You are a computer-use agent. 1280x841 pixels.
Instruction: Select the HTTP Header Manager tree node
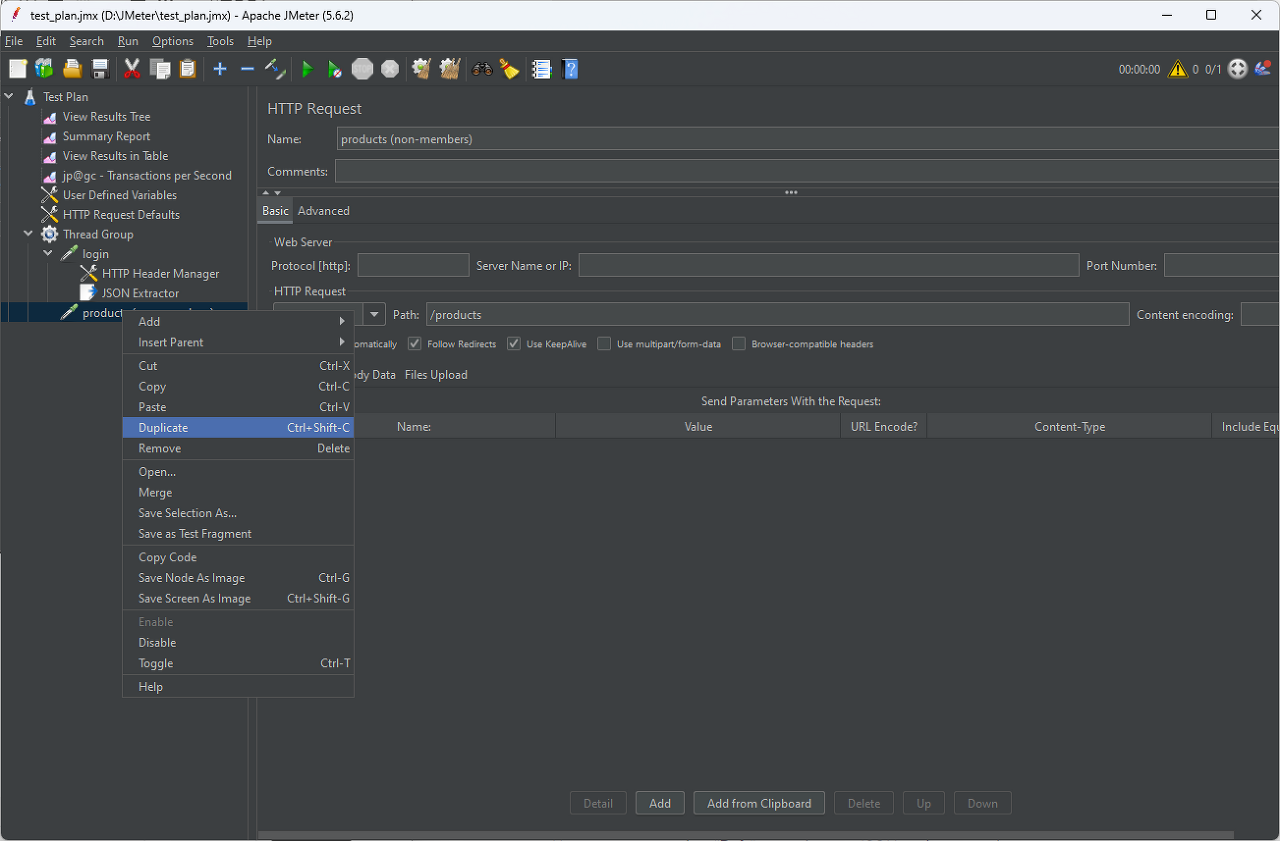click(x=160, y=274)
